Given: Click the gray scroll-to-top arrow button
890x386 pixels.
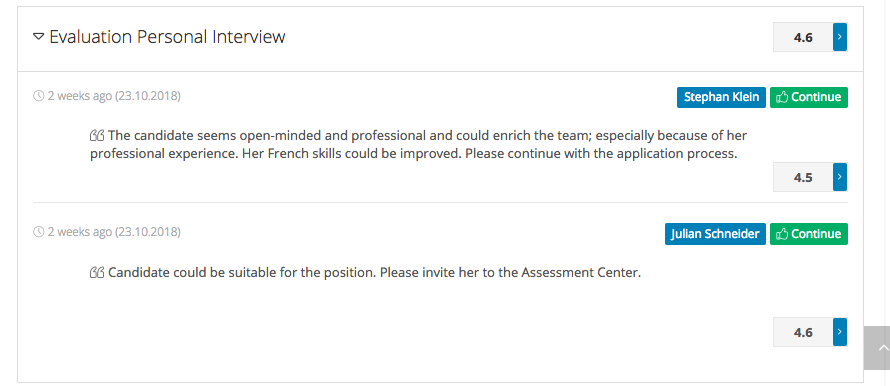Looking at the screenshot, I should [x=877, y=348].
